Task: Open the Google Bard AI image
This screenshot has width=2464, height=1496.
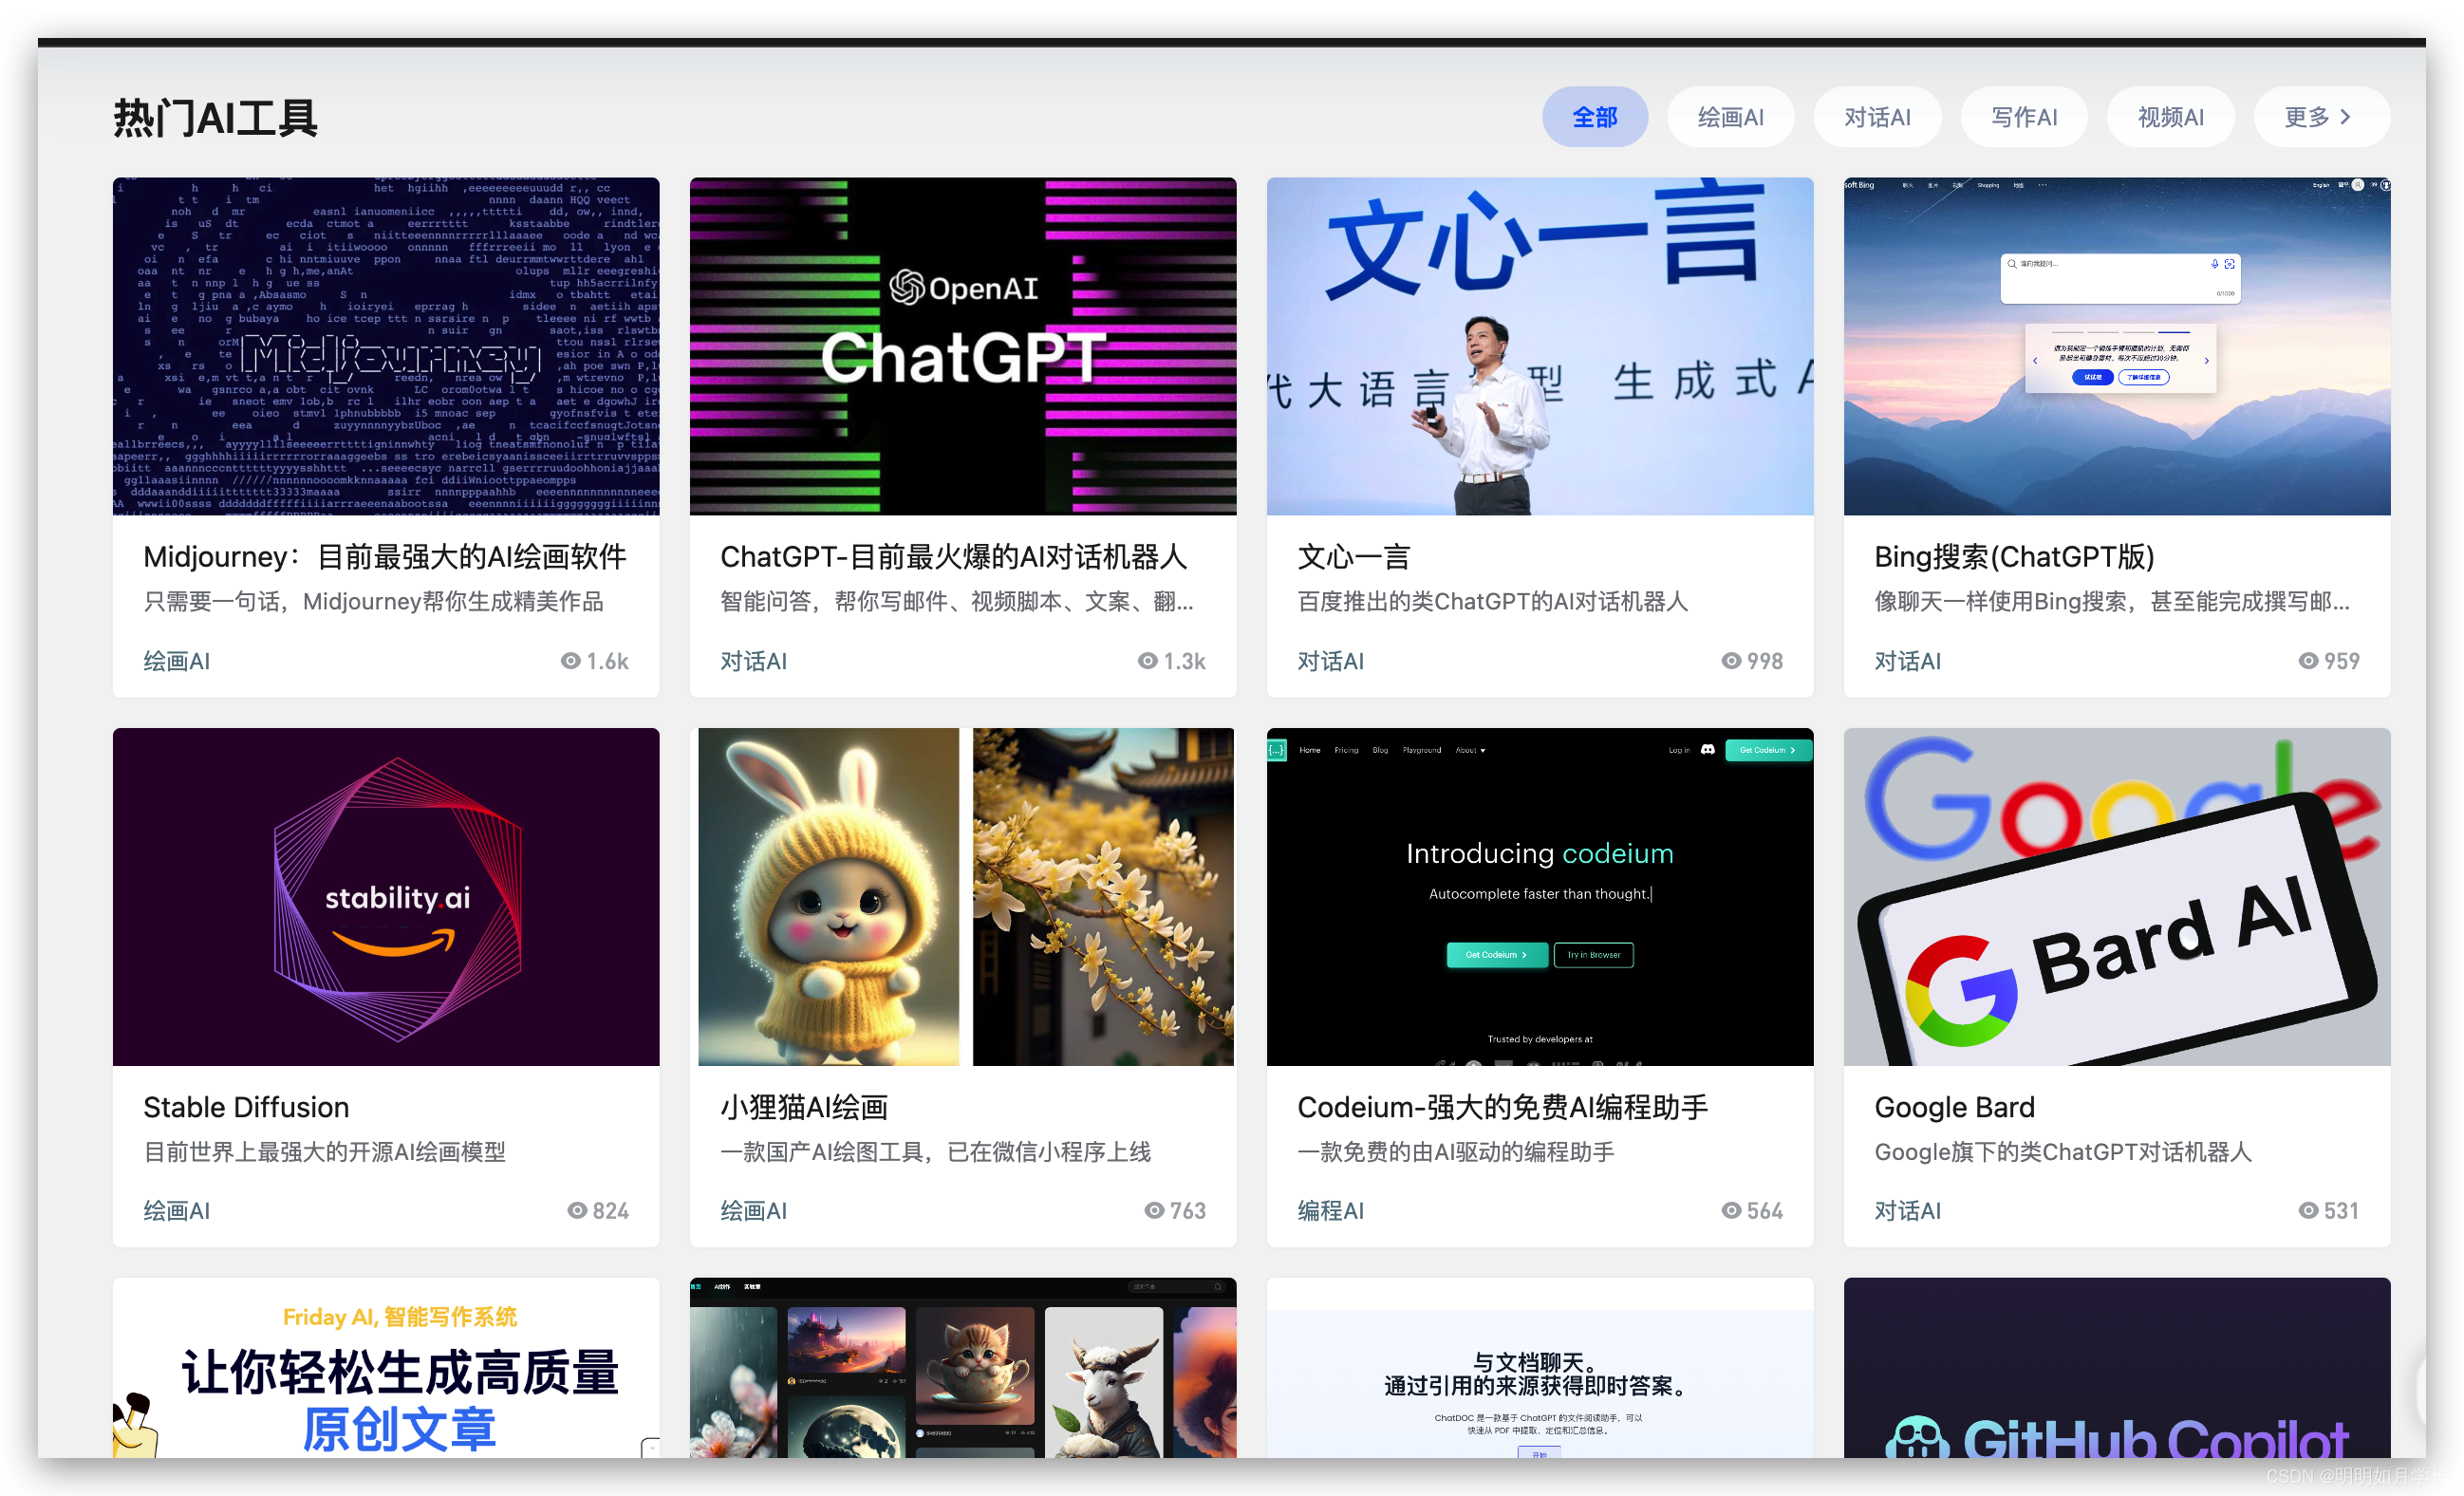Action: [x=2117, y=896]
